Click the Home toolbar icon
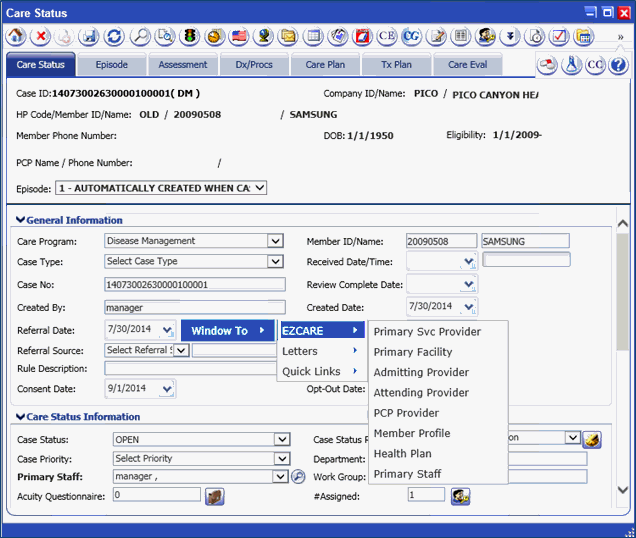 click(x=16, y=37)
